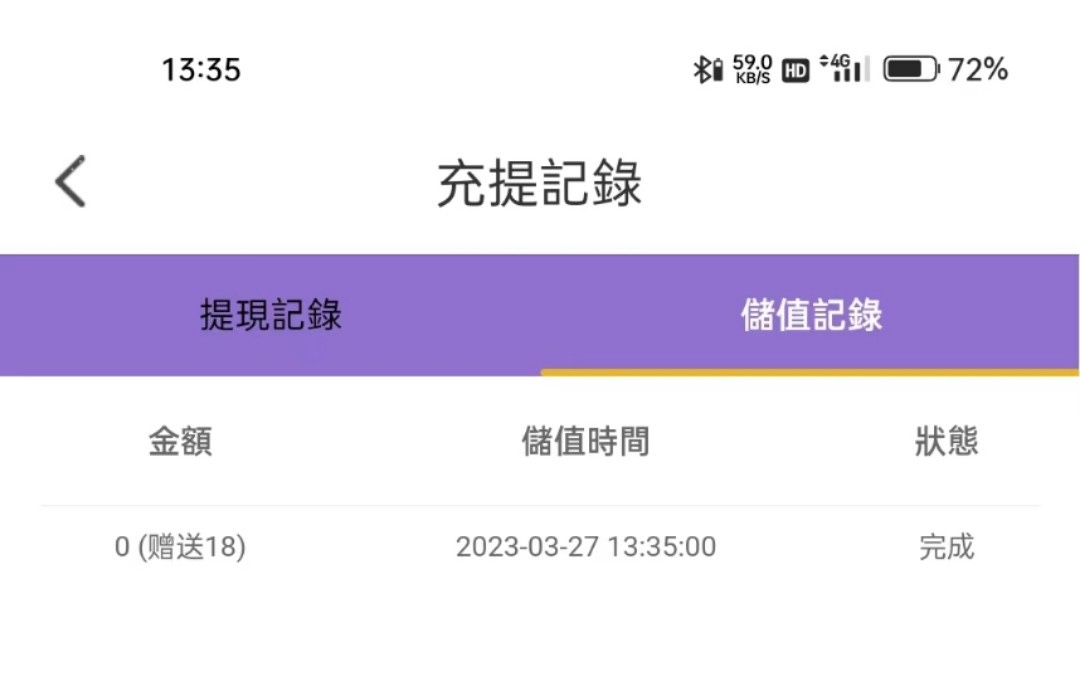
Task: Tap the back arrow icon
Action: pos(71,182)
